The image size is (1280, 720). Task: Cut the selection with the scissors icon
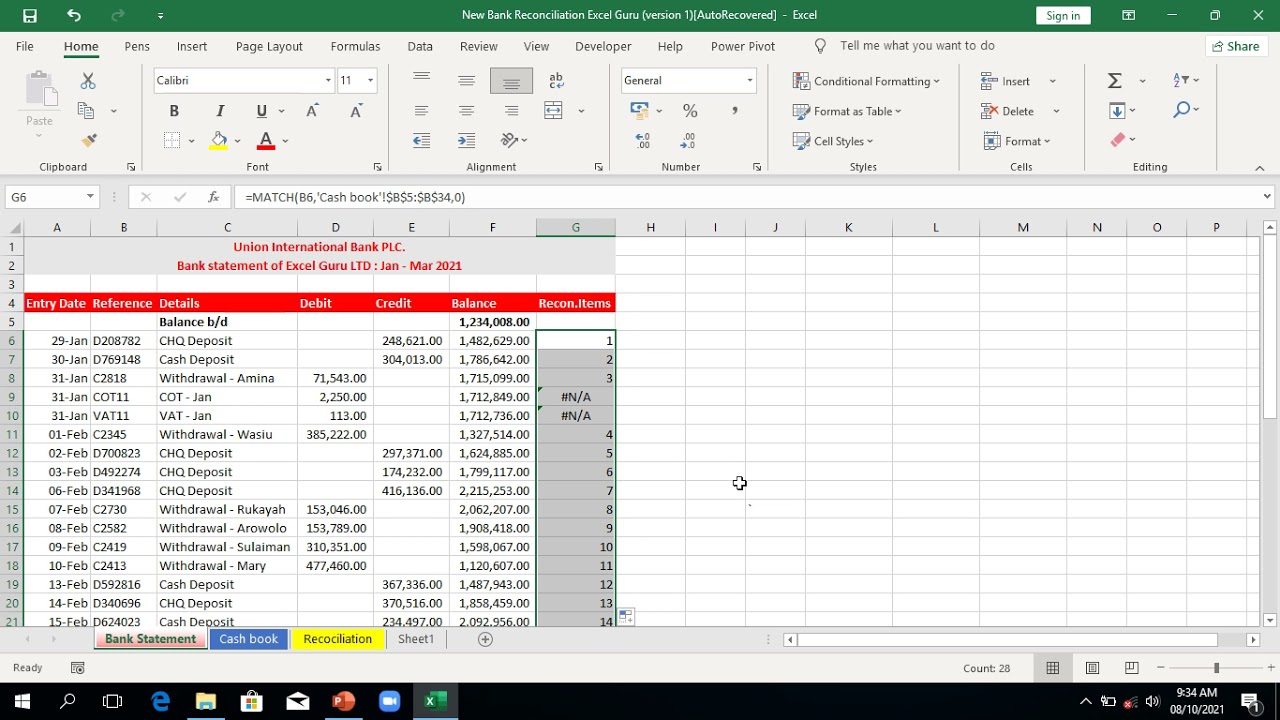88,81
